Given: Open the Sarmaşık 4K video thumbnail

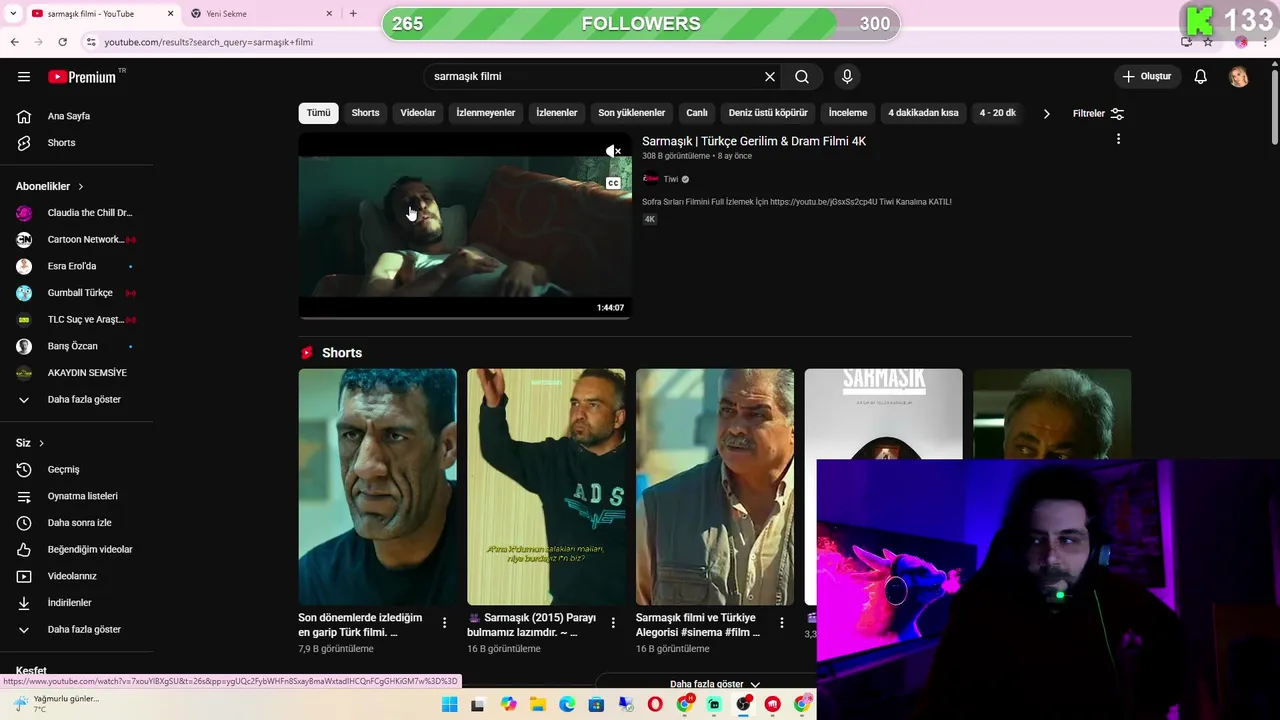Looking at the screenshot, I should click(x=465, y=226).
